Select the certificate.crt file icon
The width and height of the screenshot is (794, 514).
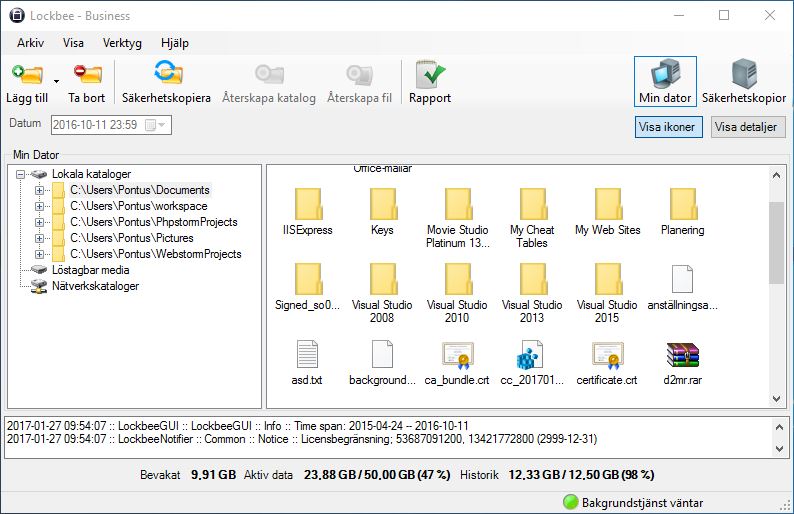pos(608,354)
